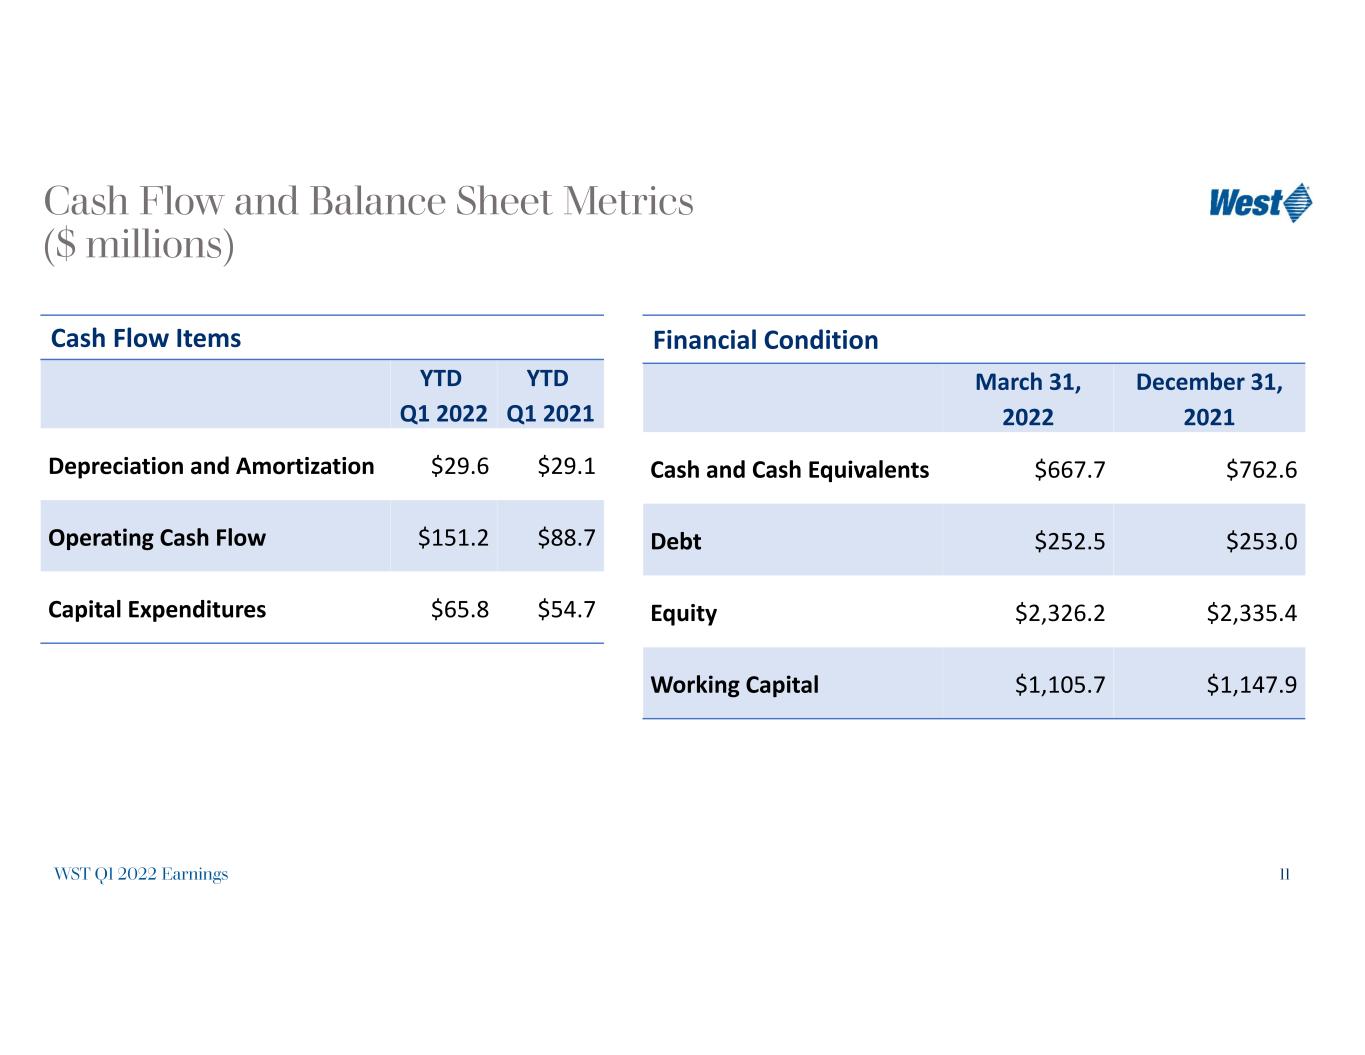Click the December 31, 2021 column header
Screen dimensions: 1365x1055
(x=1209, y=399)
